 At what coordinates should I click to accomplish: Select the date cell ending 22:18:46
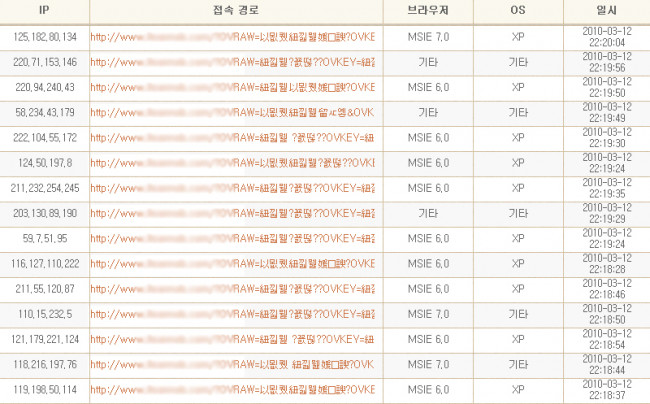coord(607,289)
